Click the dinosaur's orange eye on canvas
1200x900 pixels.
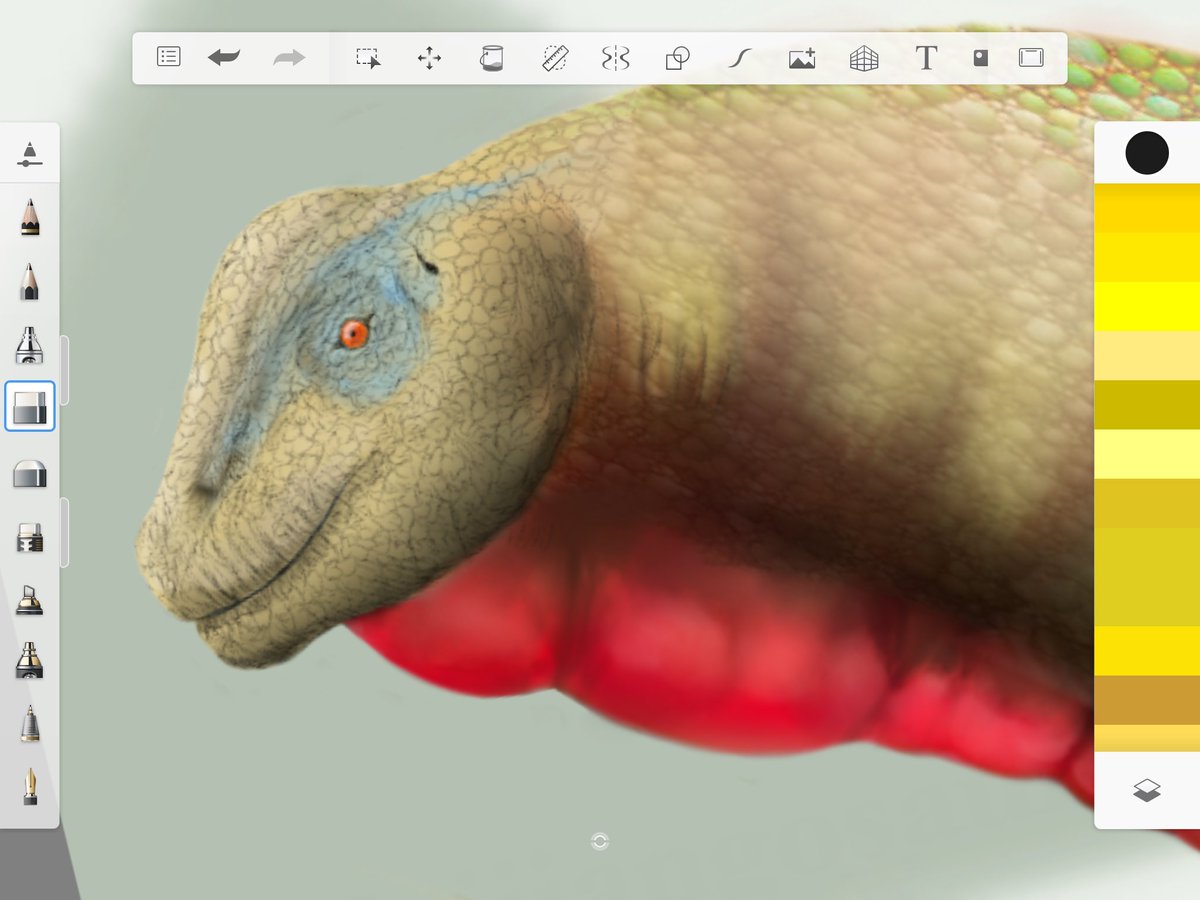(354, 333)
